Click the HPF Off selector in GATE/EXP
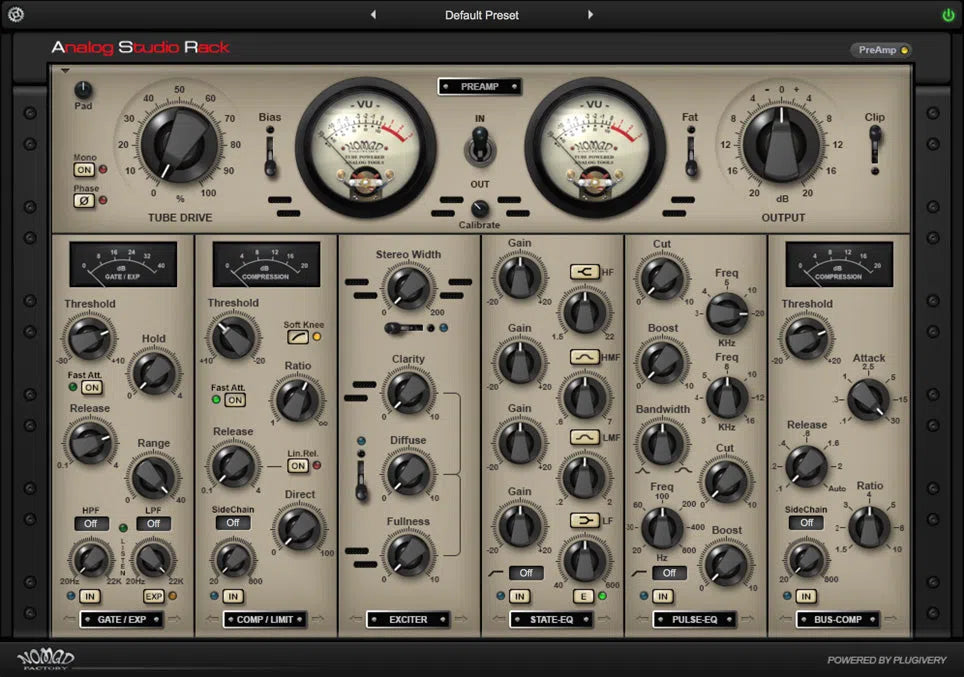This screenshot has width=964, height=677. point(91,523)
